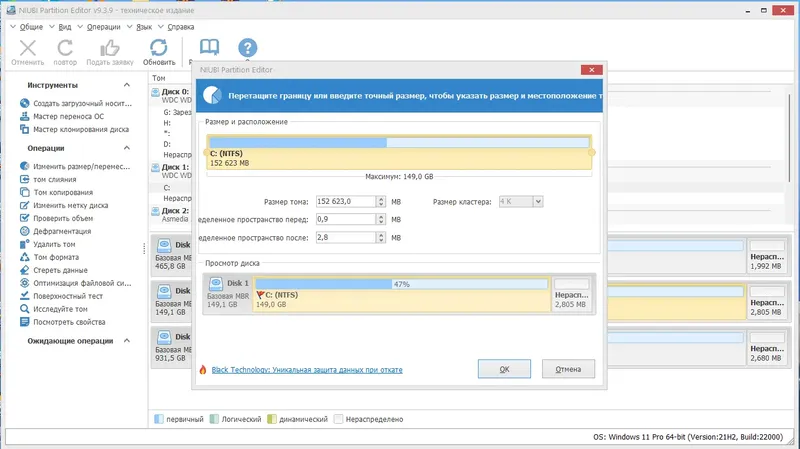Screen dimensions: 800x449
Task: Launch Мастер переноса ОС
Action: (62, 116)
